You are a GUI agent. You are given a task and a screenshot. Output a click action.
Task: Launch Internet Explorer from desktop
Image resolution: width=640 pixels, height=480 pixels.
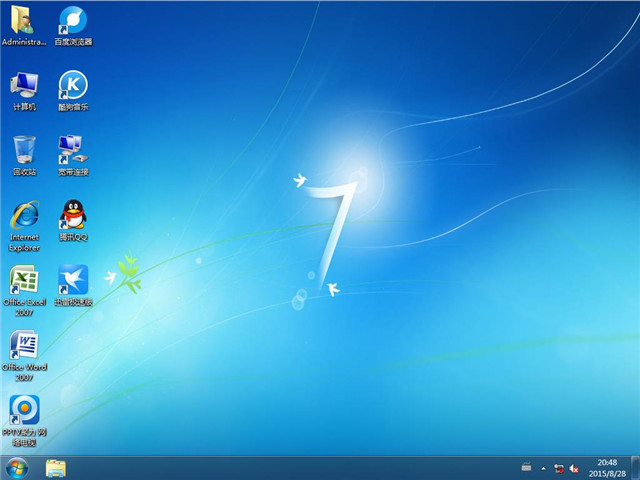click(24, 226)
